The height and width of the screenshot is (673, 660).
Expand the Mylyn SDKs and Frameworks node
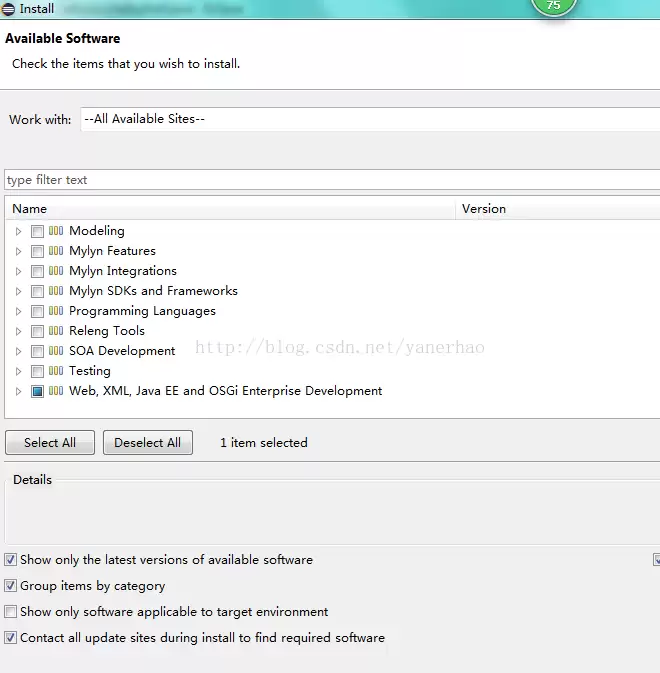click(18, 291)
